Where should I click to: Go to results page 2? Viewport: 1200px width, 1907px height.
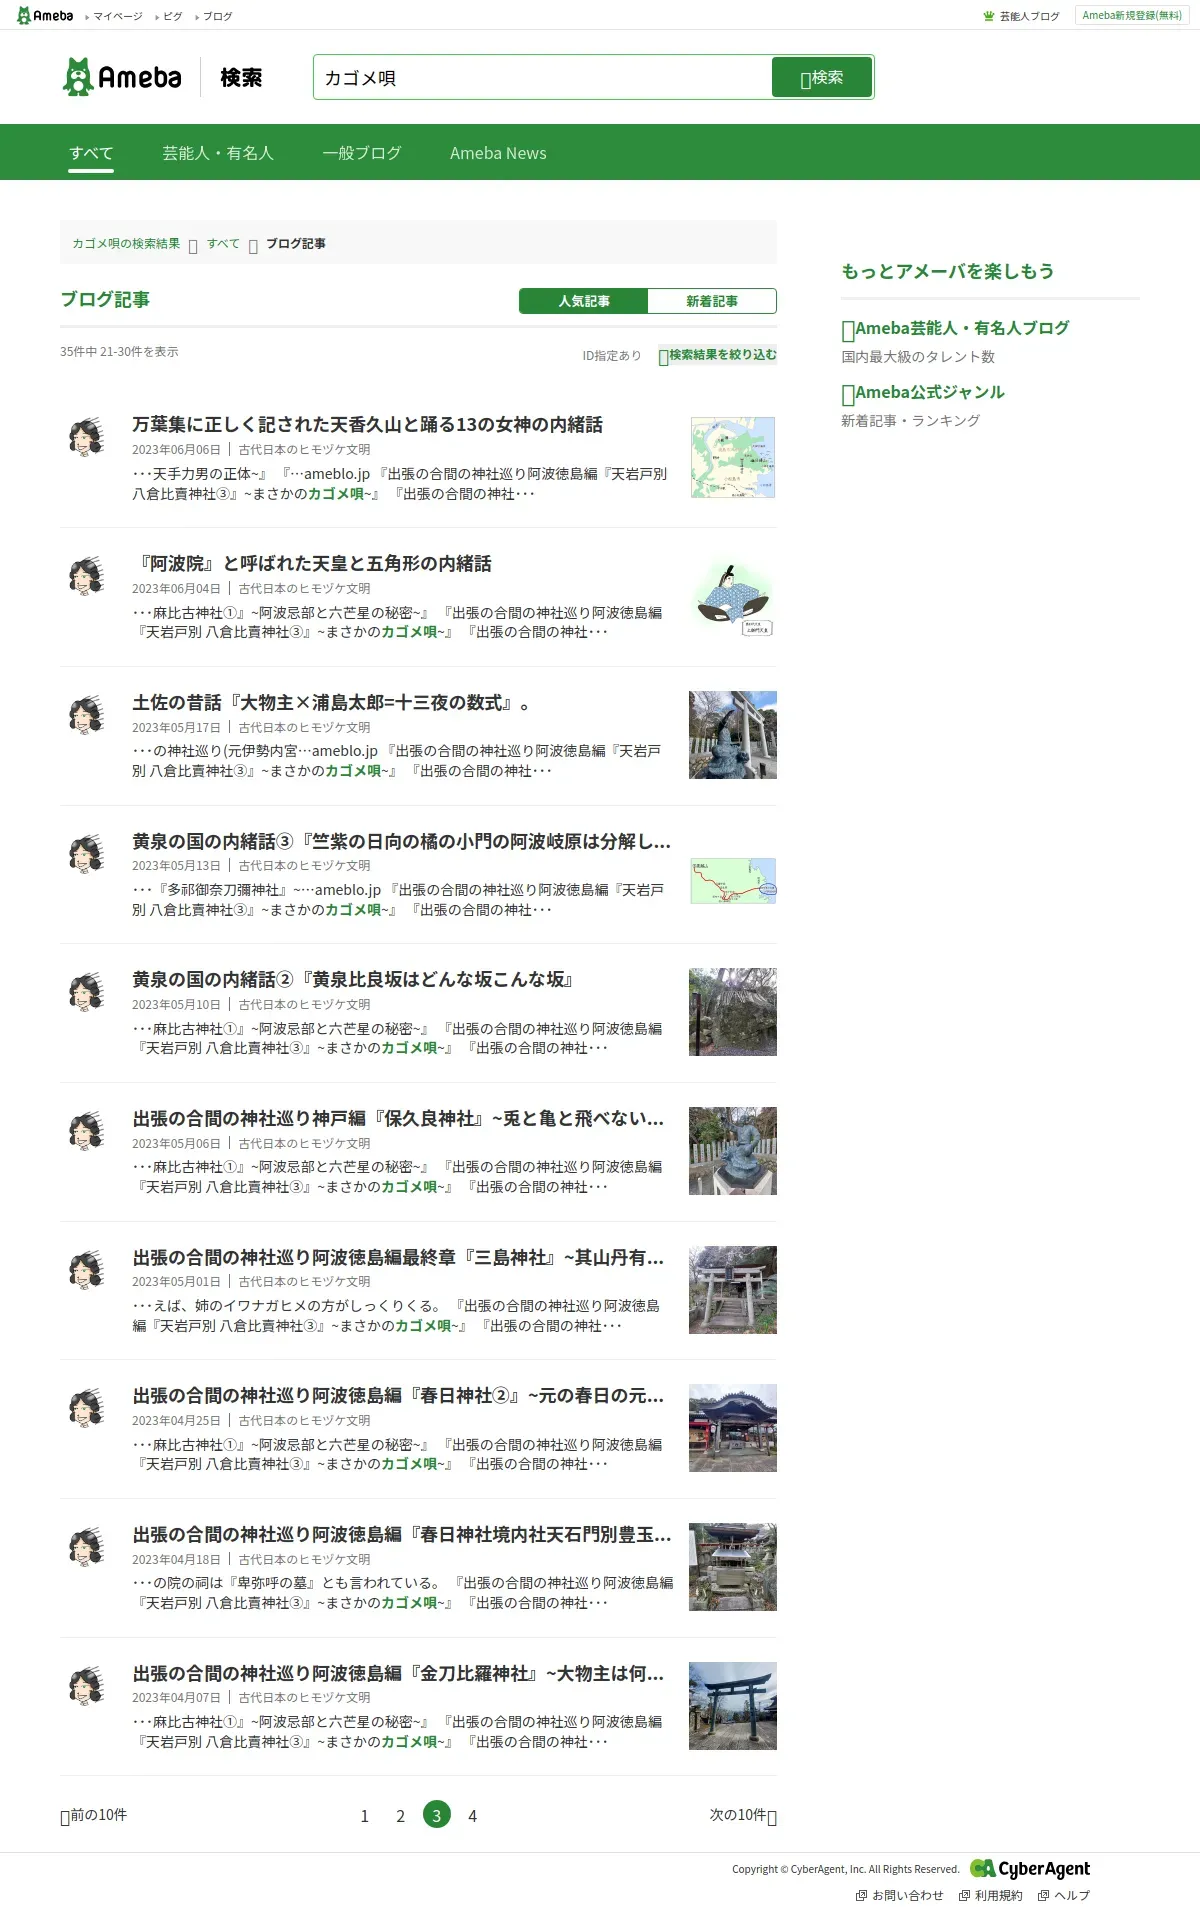click(x=401, y=1815)
